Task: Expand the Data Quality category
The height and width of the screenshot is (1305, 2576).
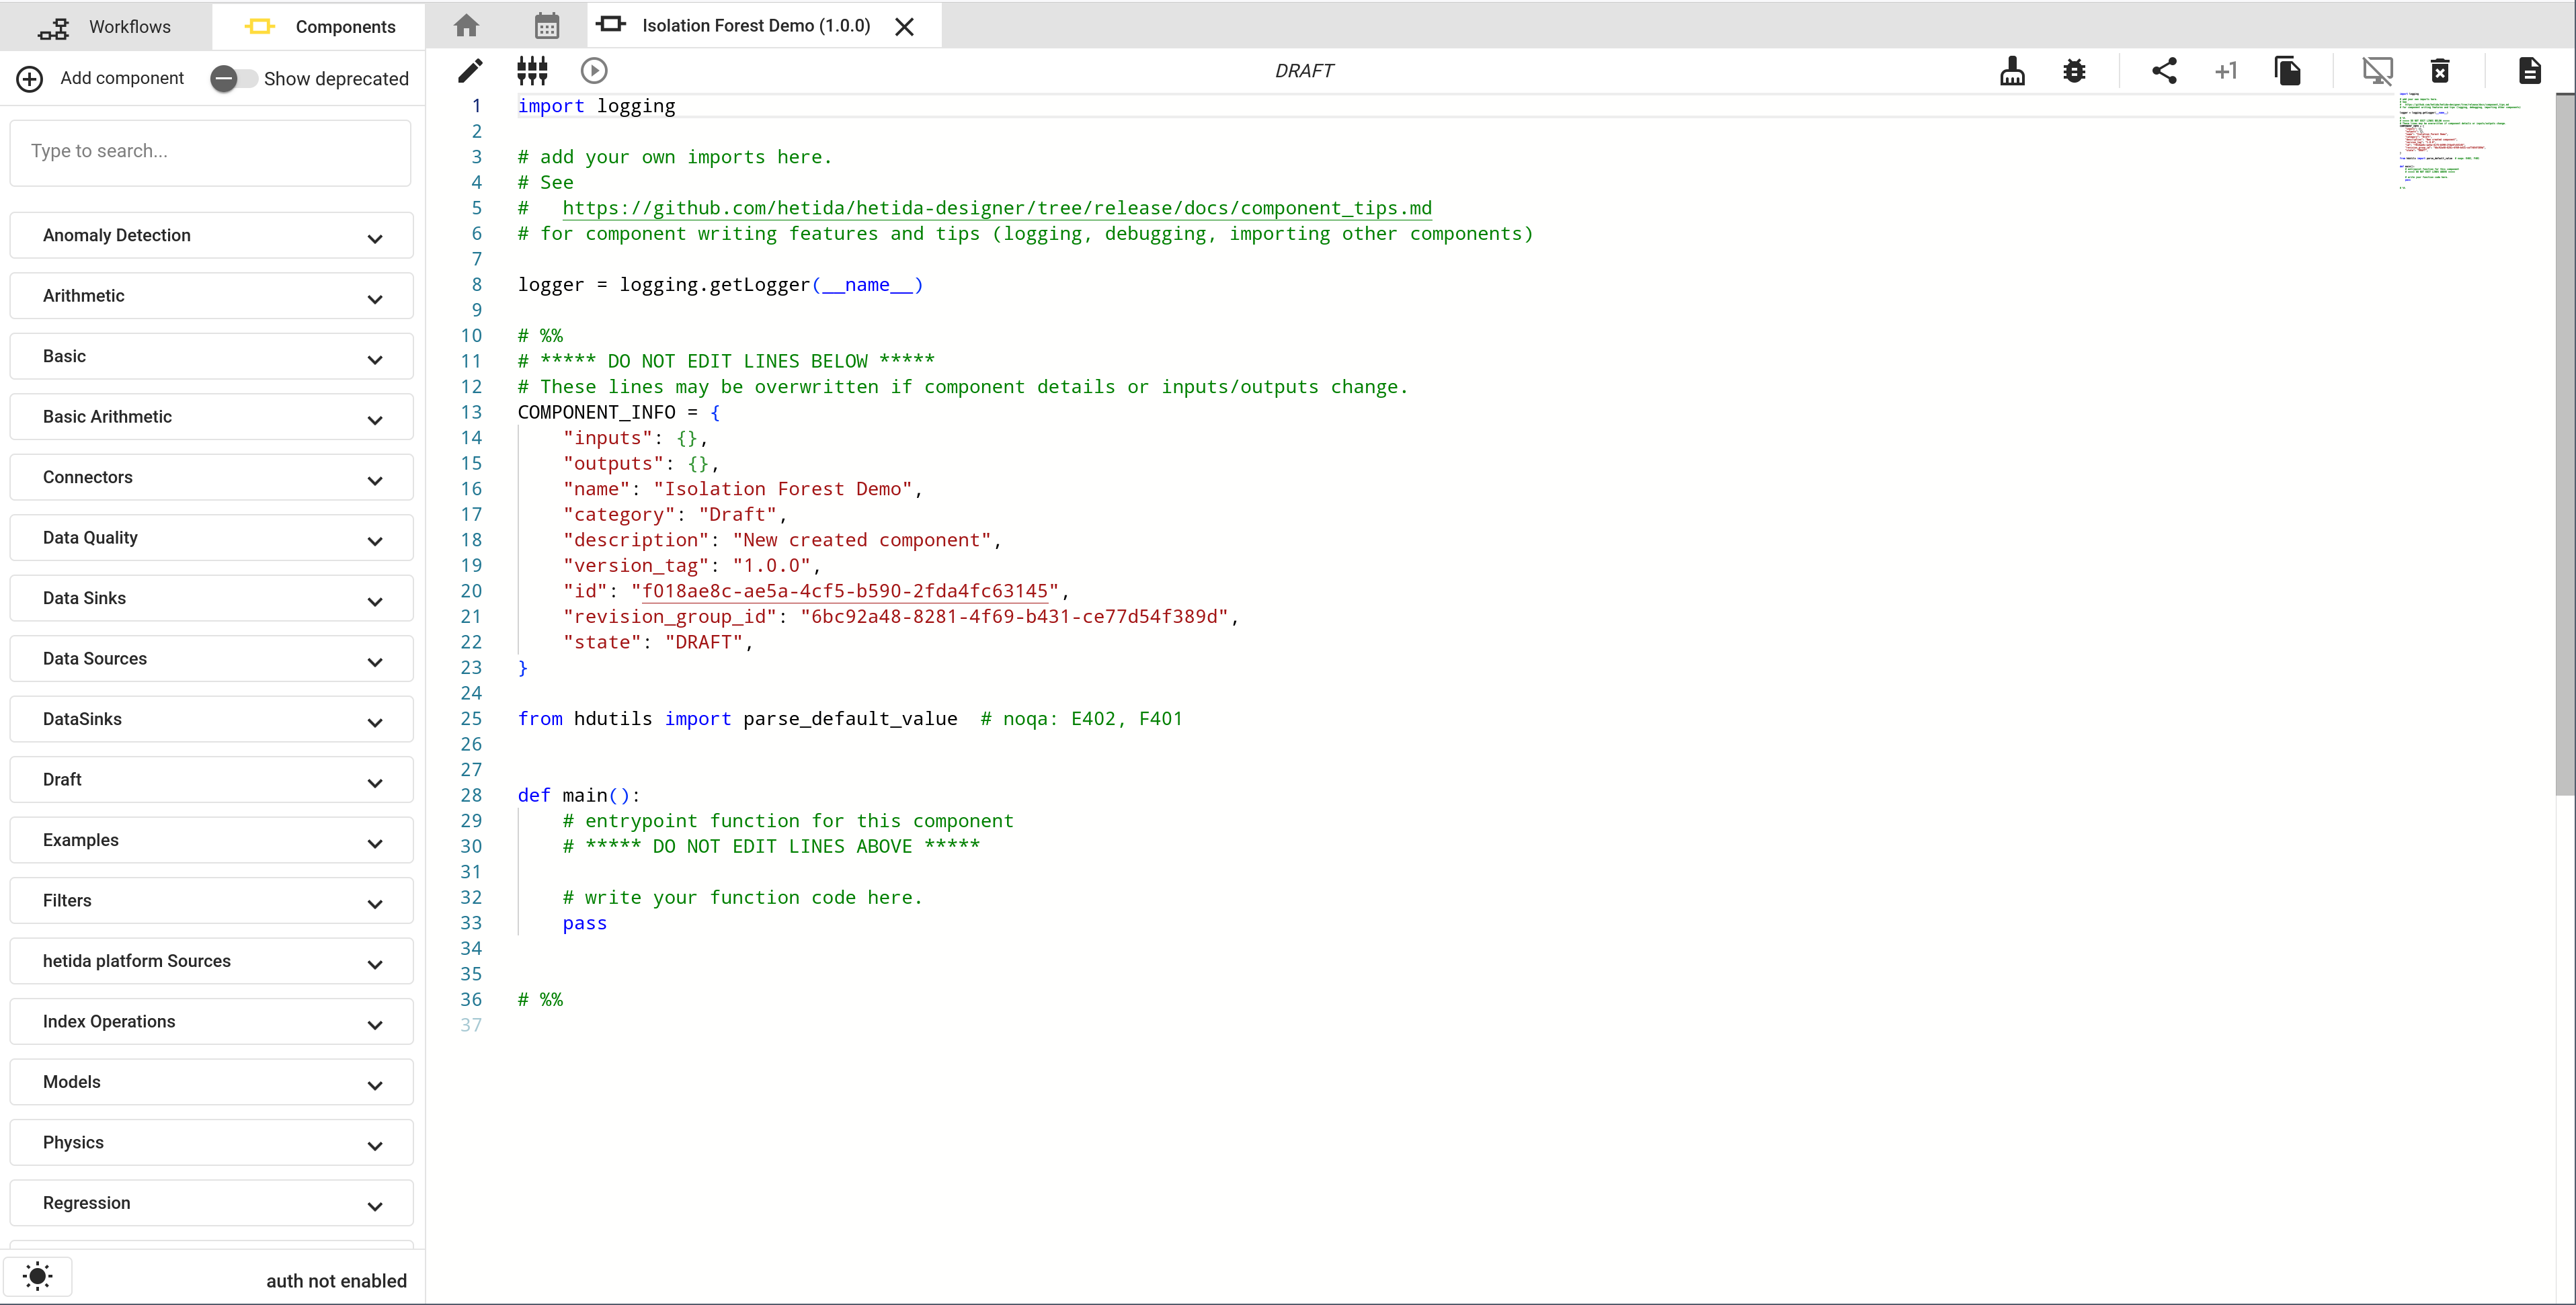Action: 211,538
